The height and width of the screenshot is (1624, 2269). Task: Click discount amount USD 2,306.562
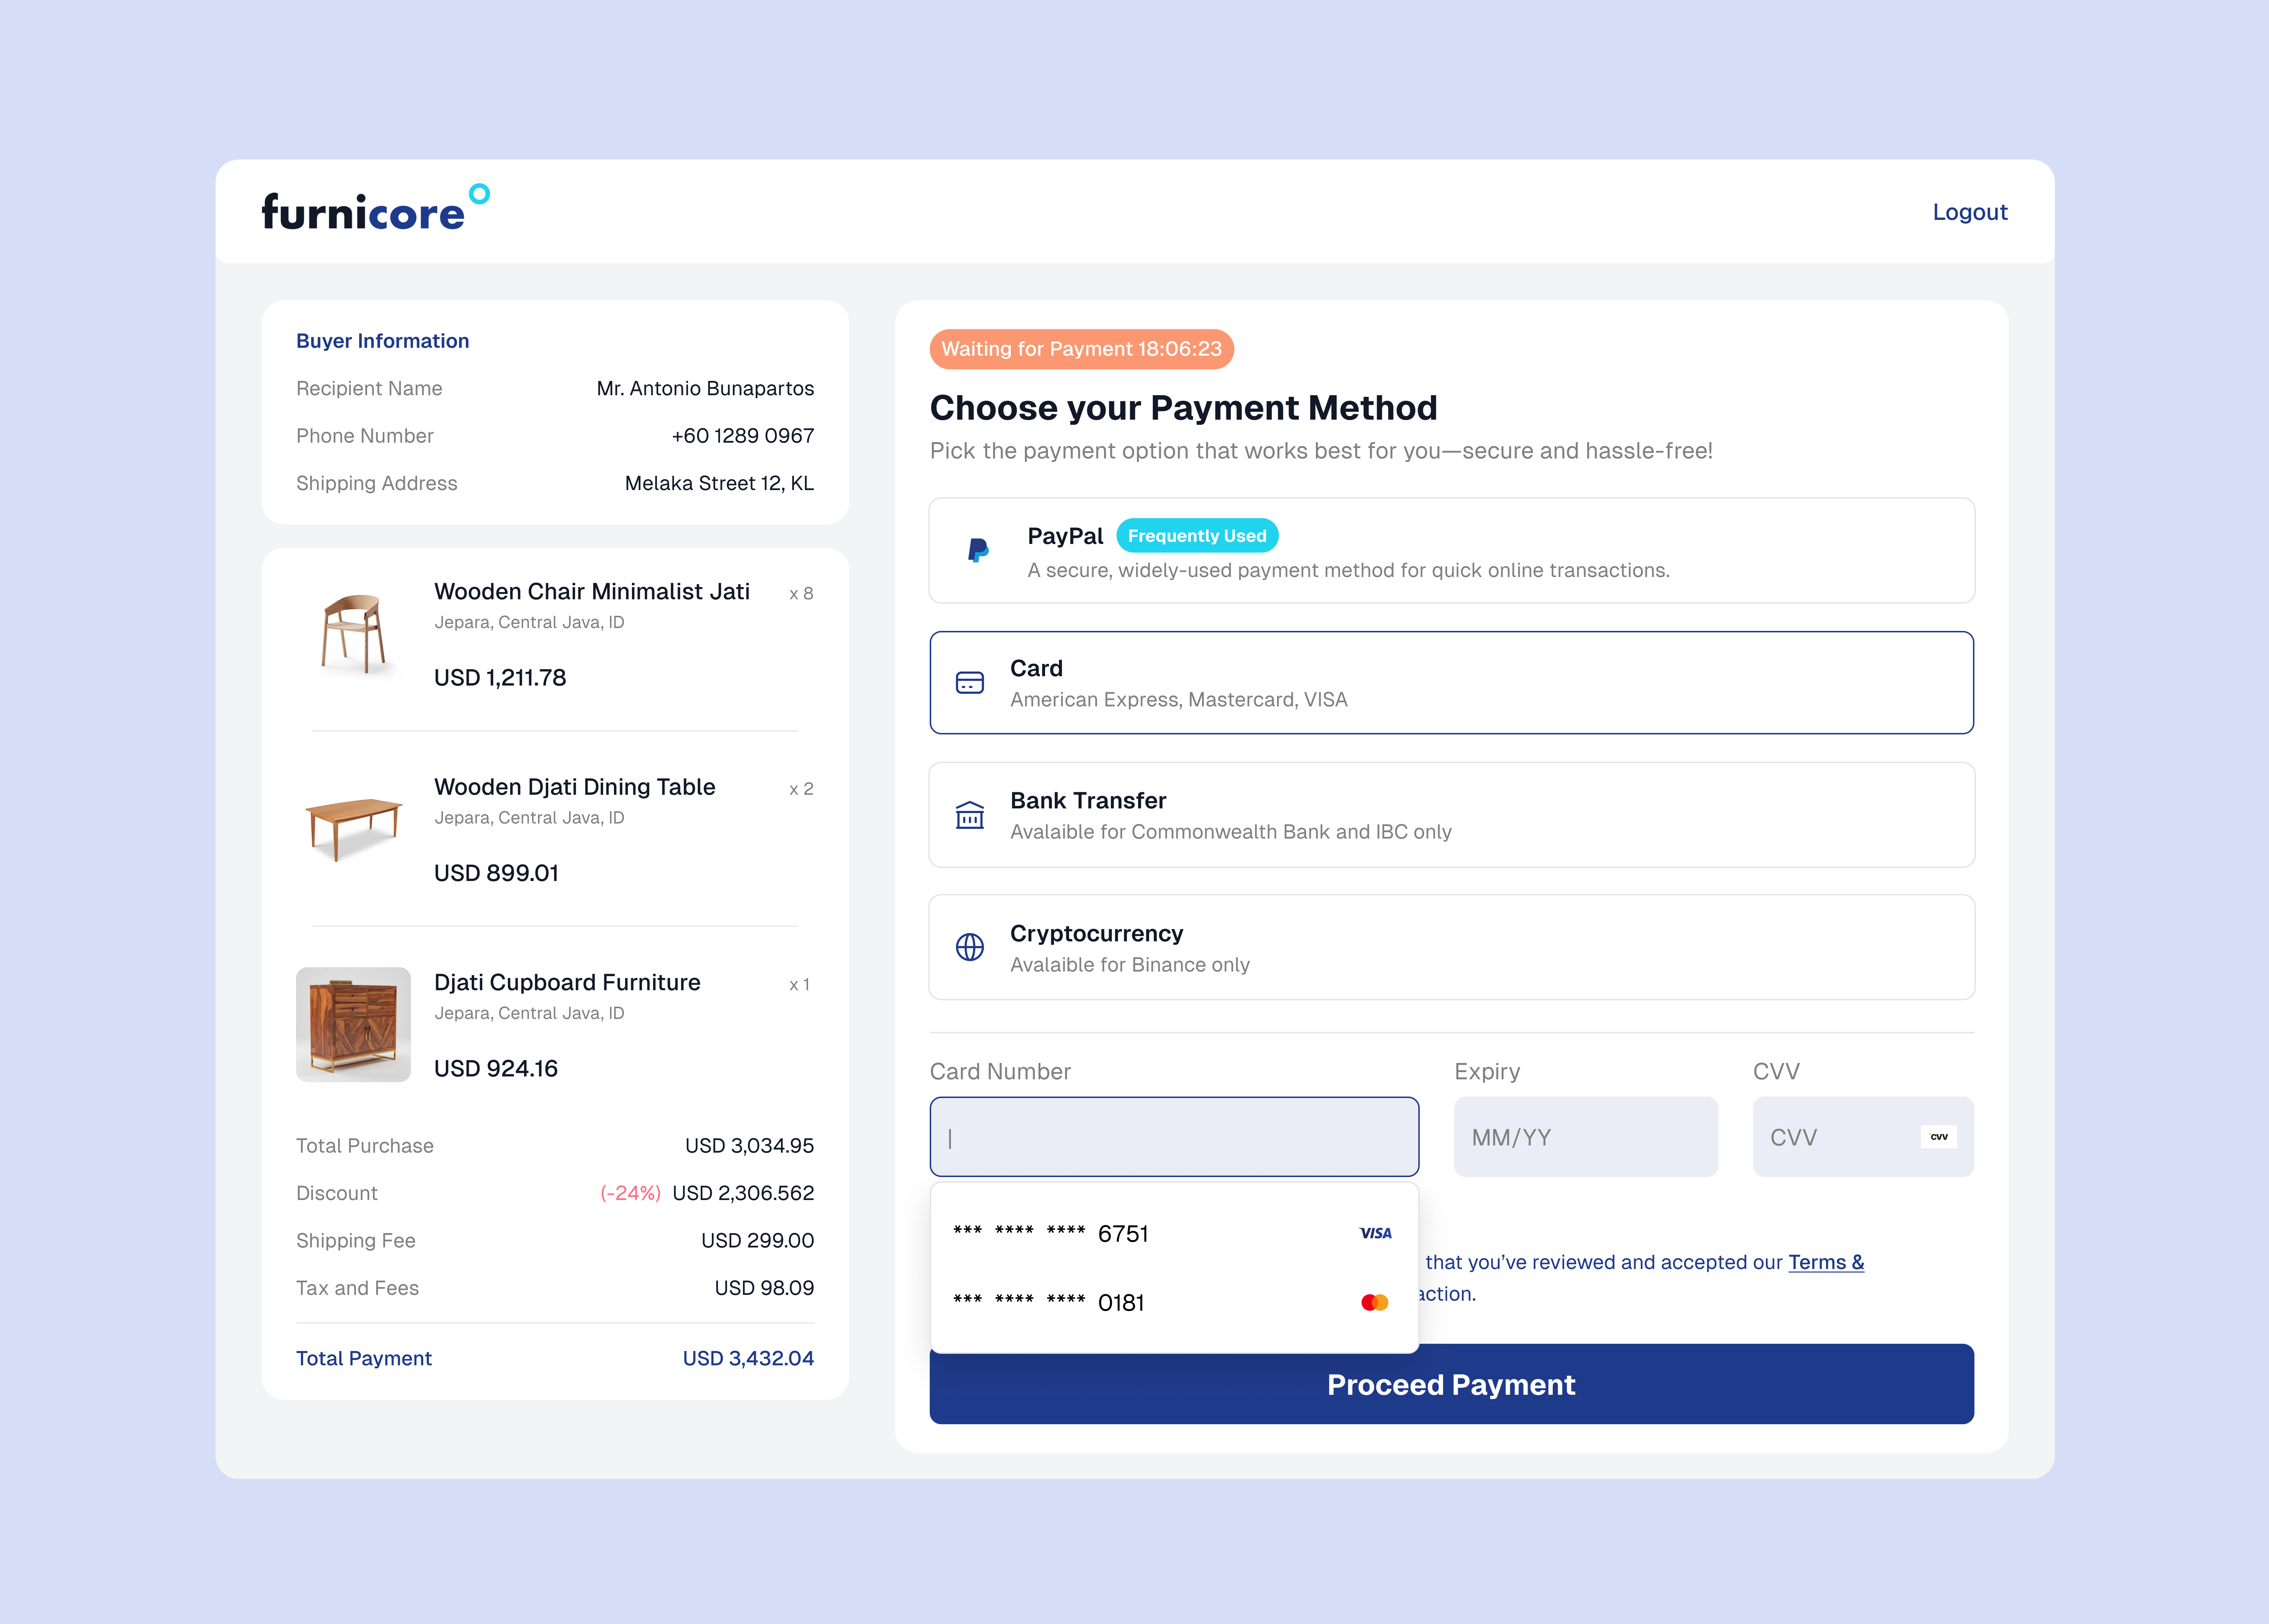[743, 1193]
